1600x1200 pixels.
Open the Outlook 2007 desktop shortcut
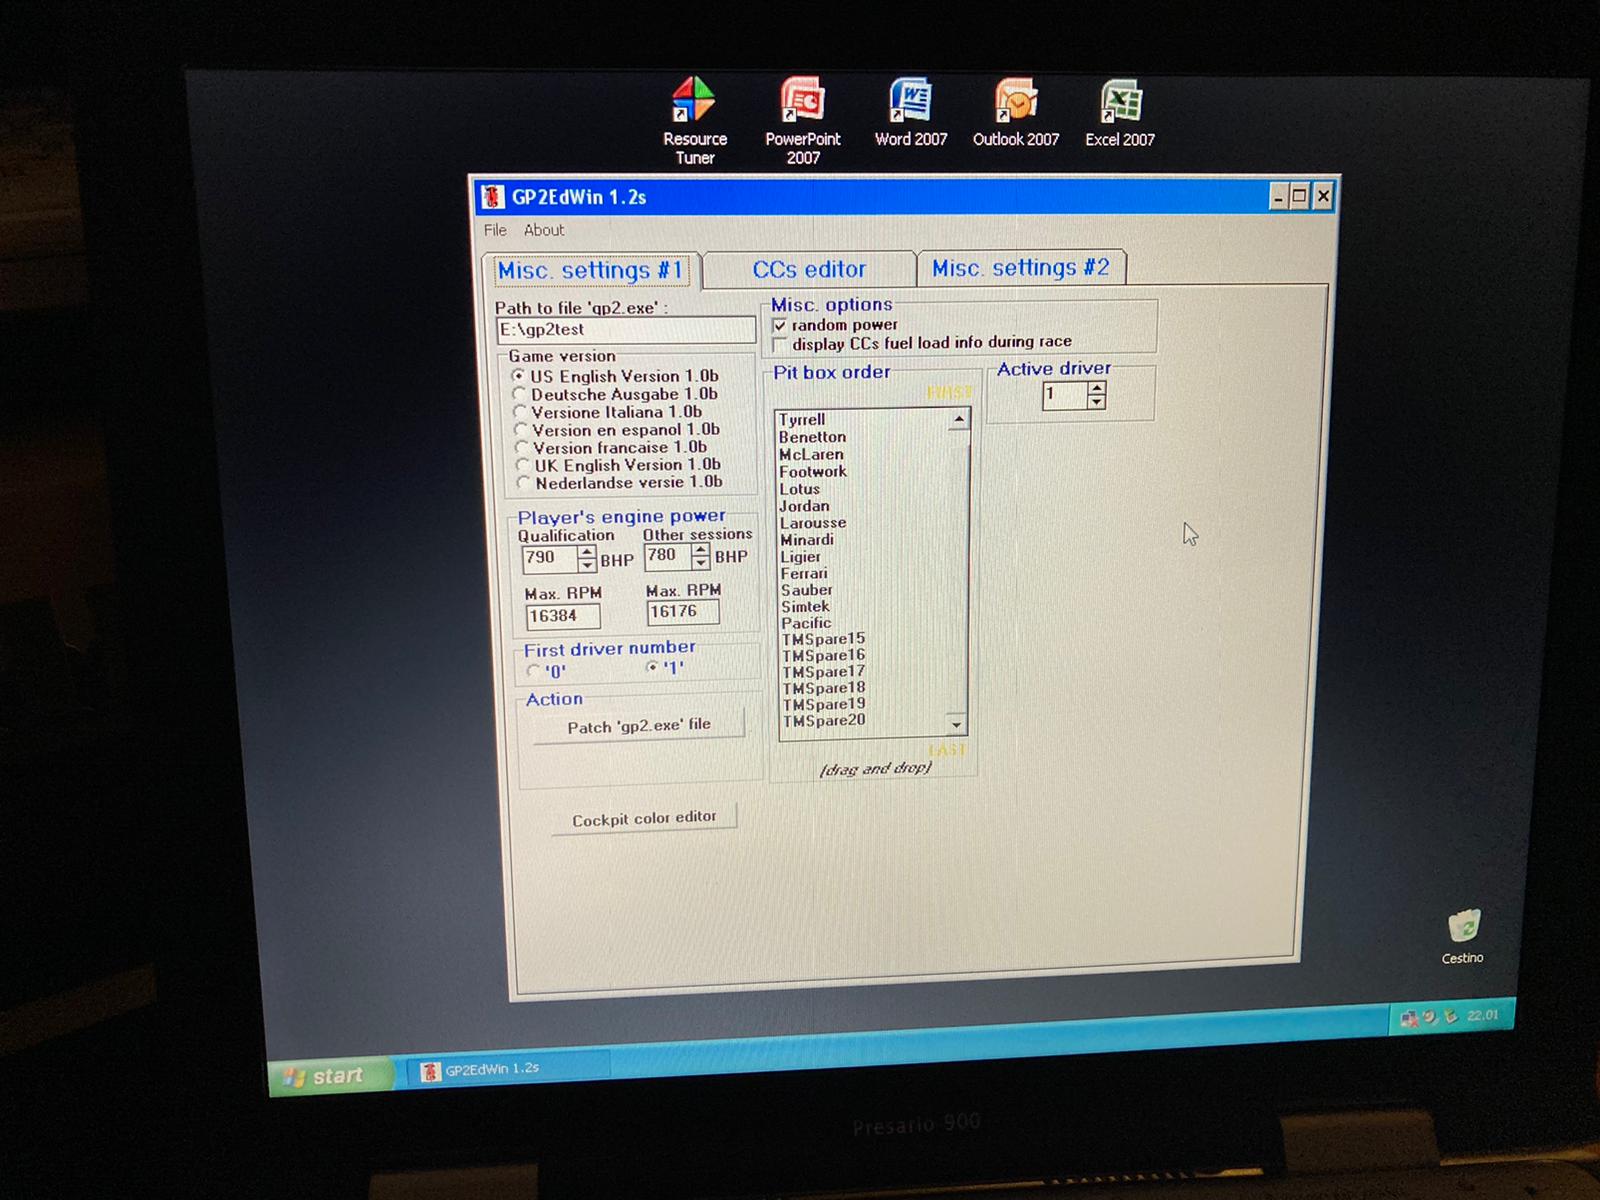click(1016, 105)
